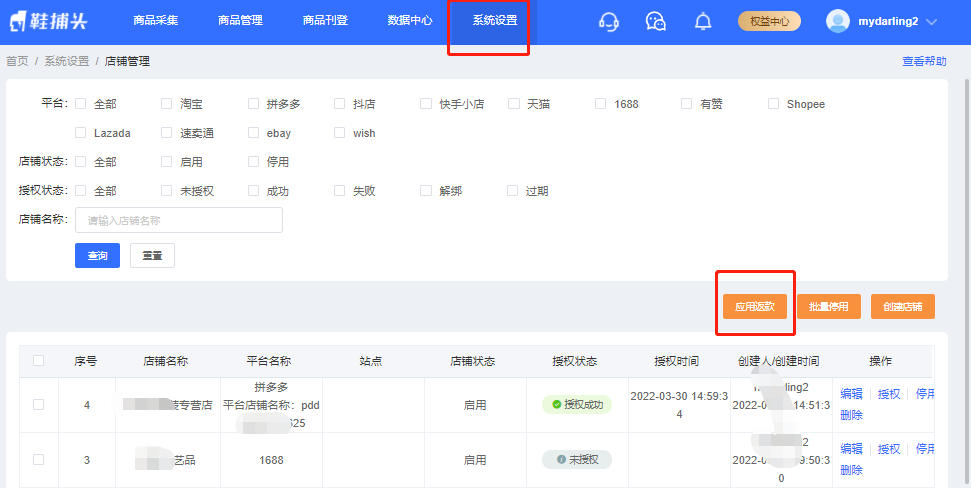The image size is (971, 488).
Task: Toggle the select-all checkbox in table header
Action: 39,361
